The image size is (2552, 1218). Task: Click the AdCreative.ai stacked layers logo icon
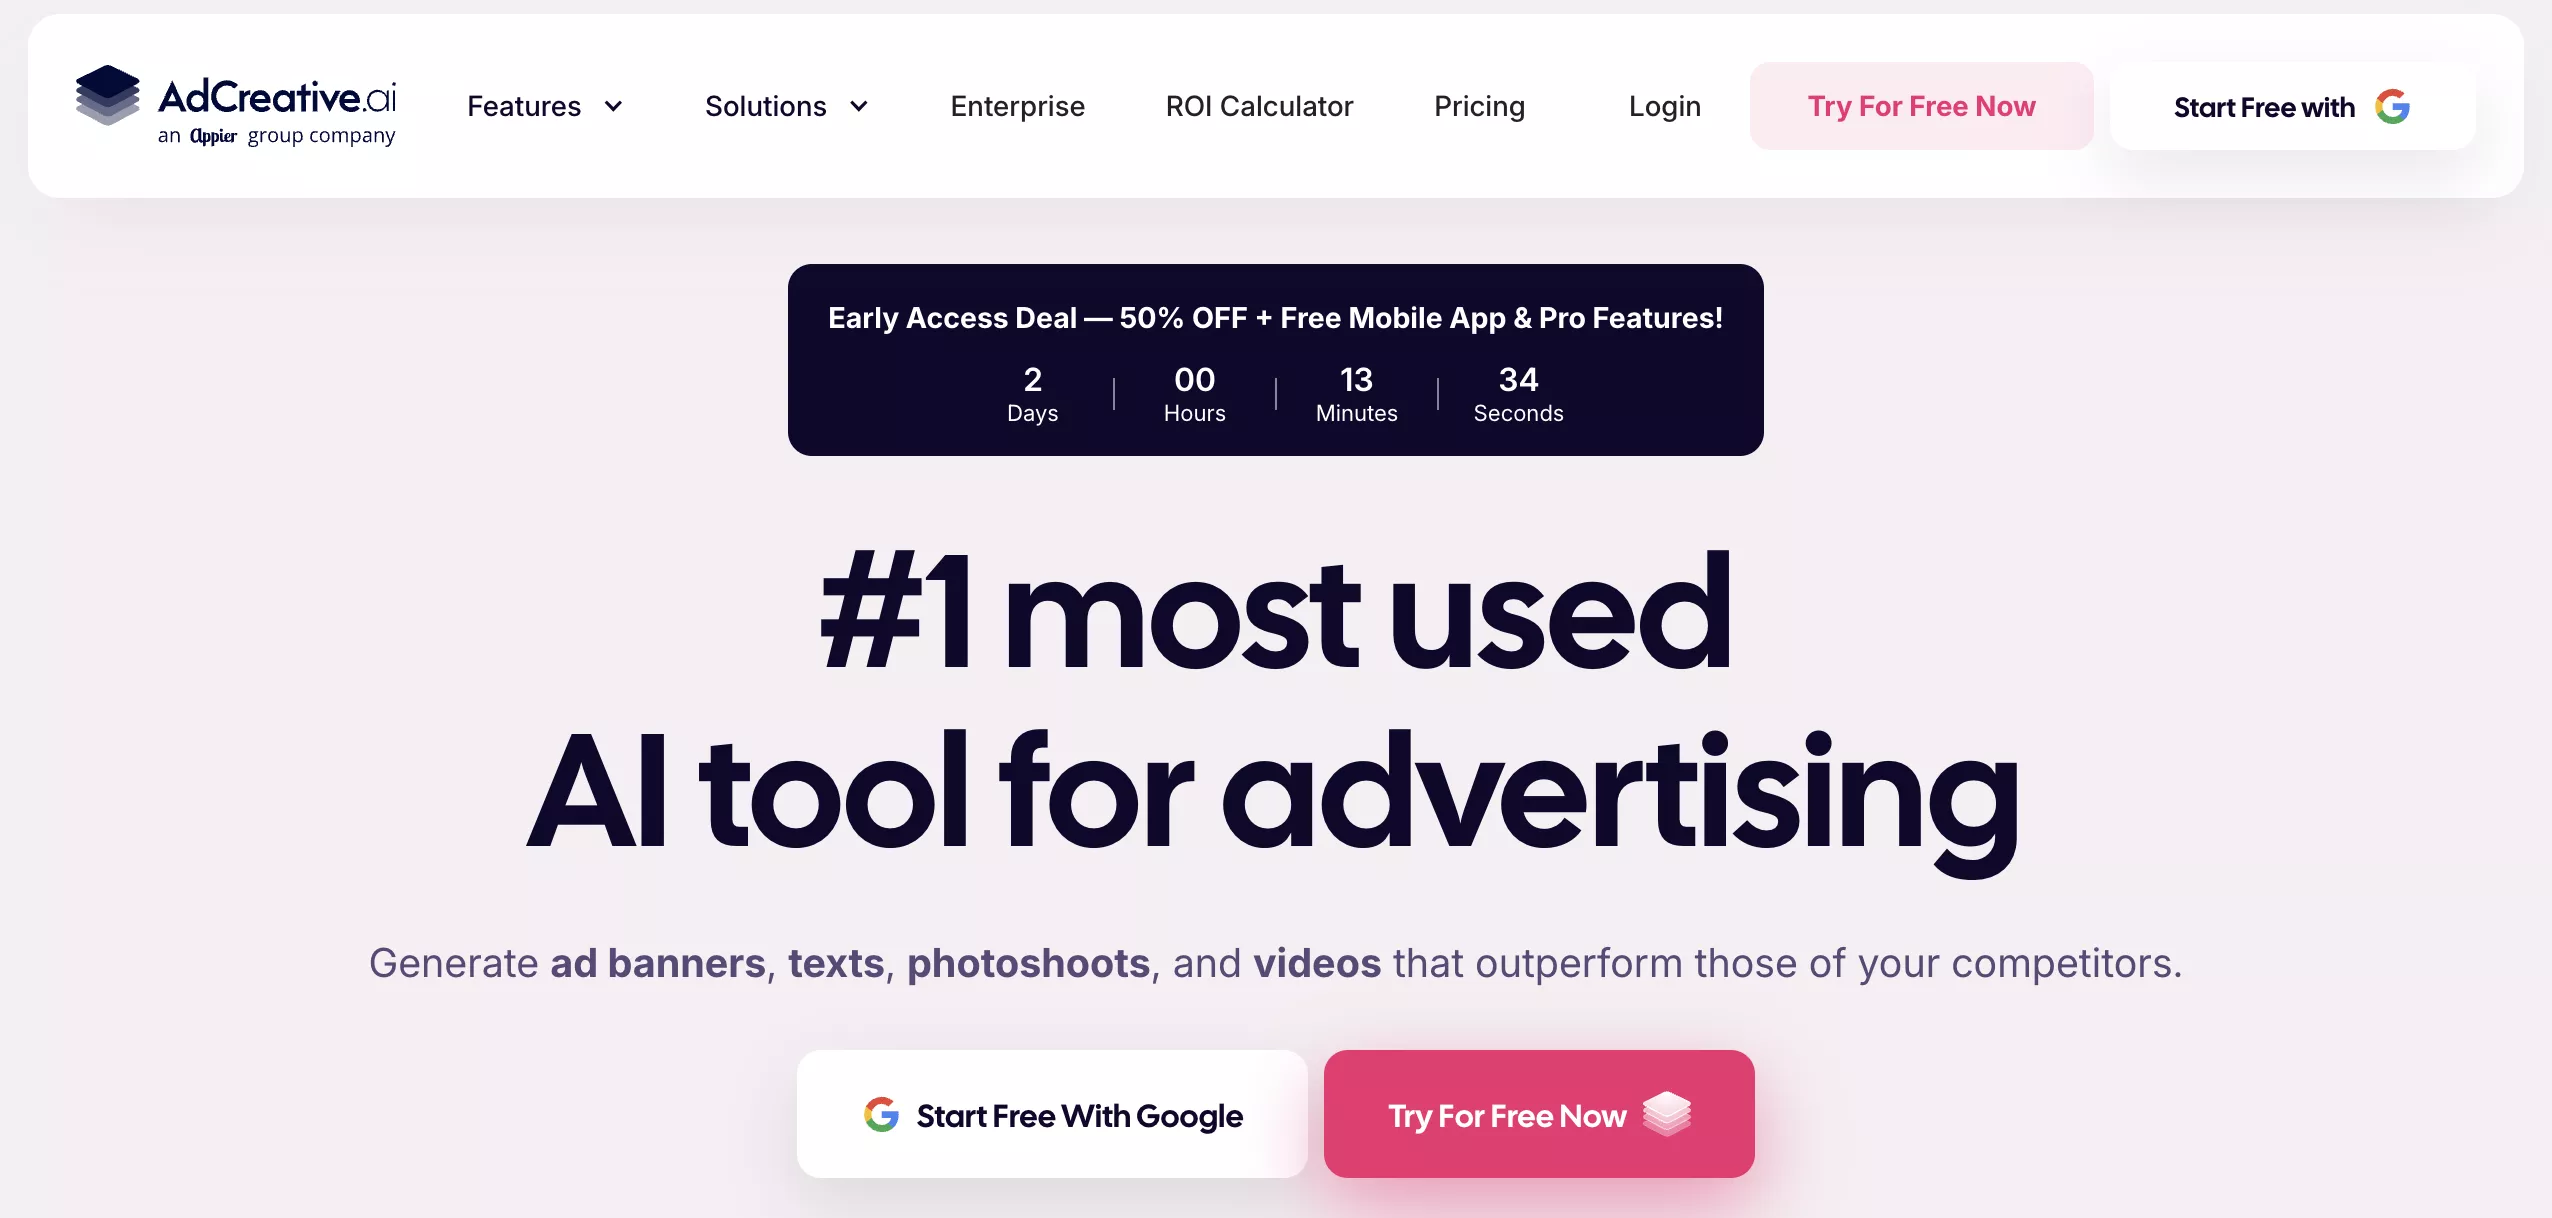(x=108, y=96)
